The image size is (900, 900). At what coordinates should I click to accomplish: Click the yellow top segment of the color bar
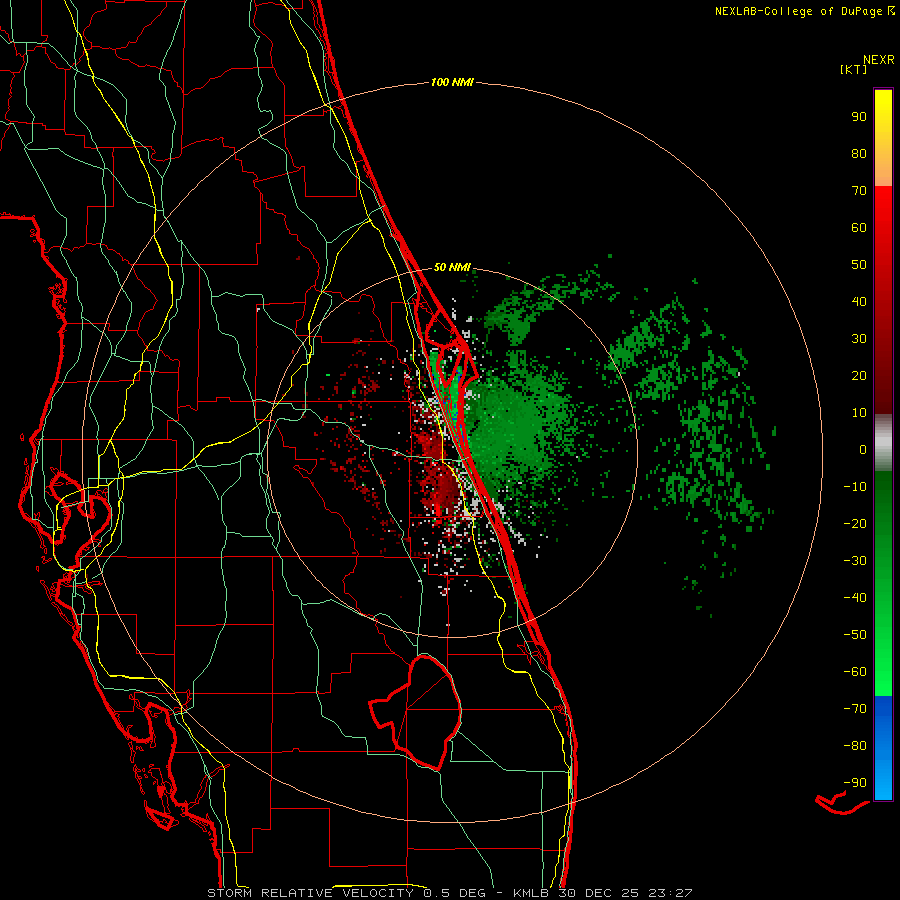tap(883, 138)
